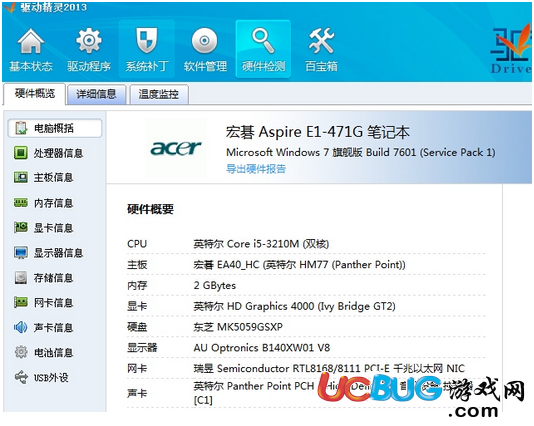Click the 2 GBytes memory value
The image size is (534, 426).
point(215,285)
